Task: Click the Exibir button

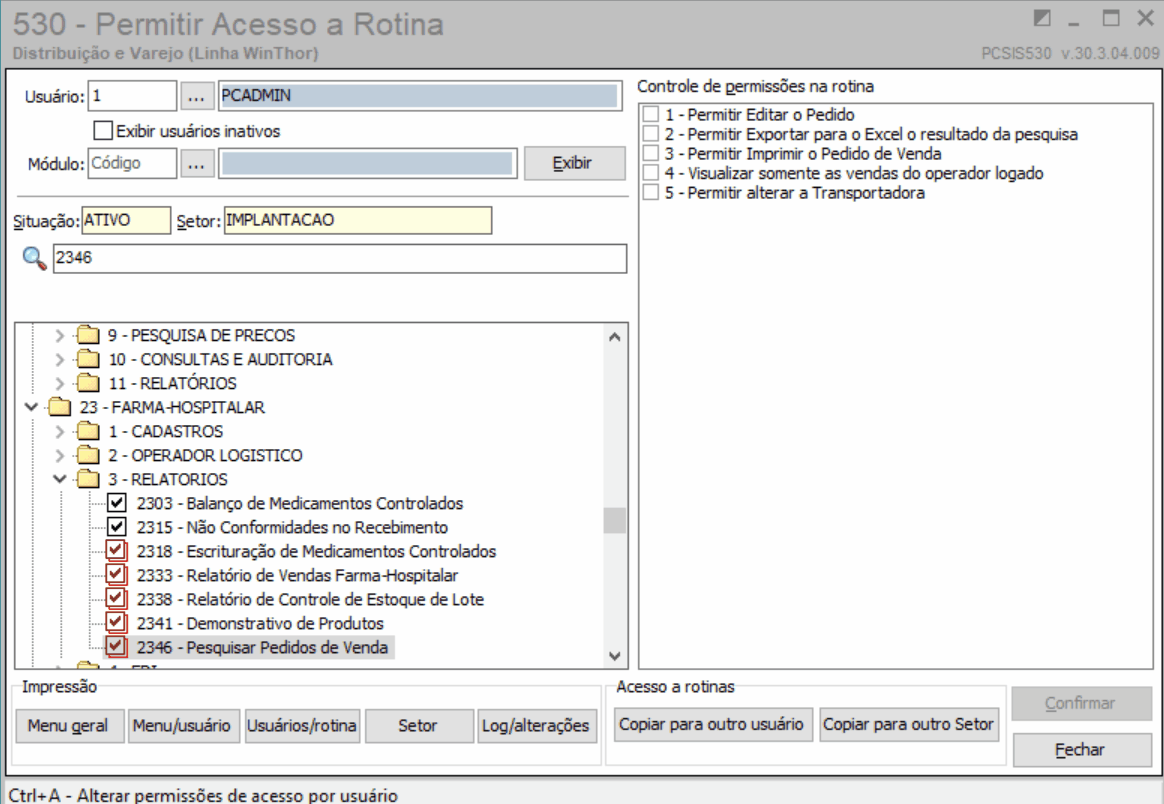Action: point(575,163)
